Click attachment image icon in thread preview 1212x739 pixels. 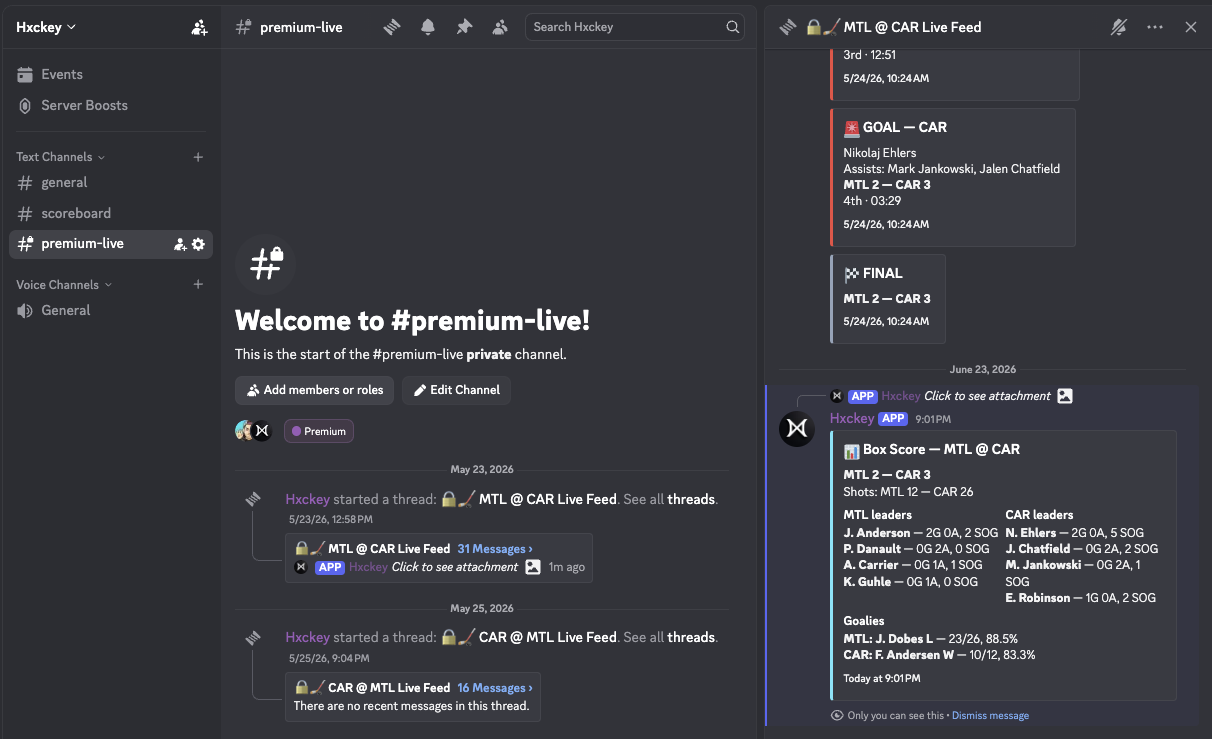click(533, 567)
